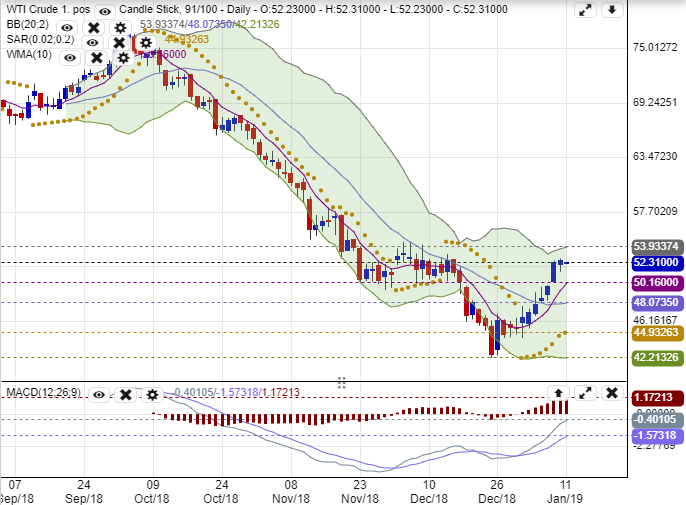Hide the BB(20;2) Bollinger Bands indicator
The image size is (686, 505).
coord(68,27)
